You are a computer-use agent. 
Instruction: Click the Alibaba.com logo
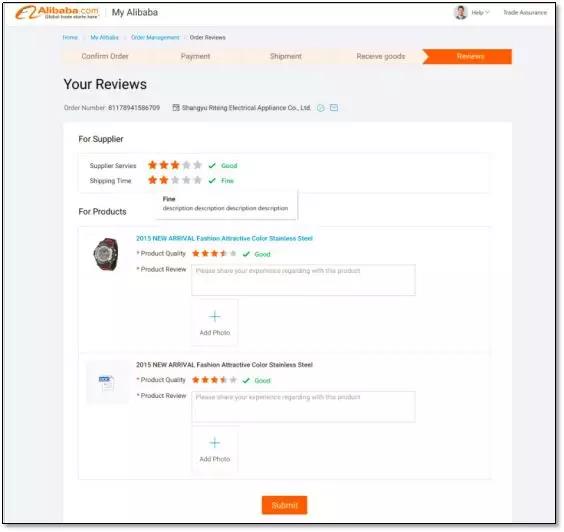pos(56,13)
